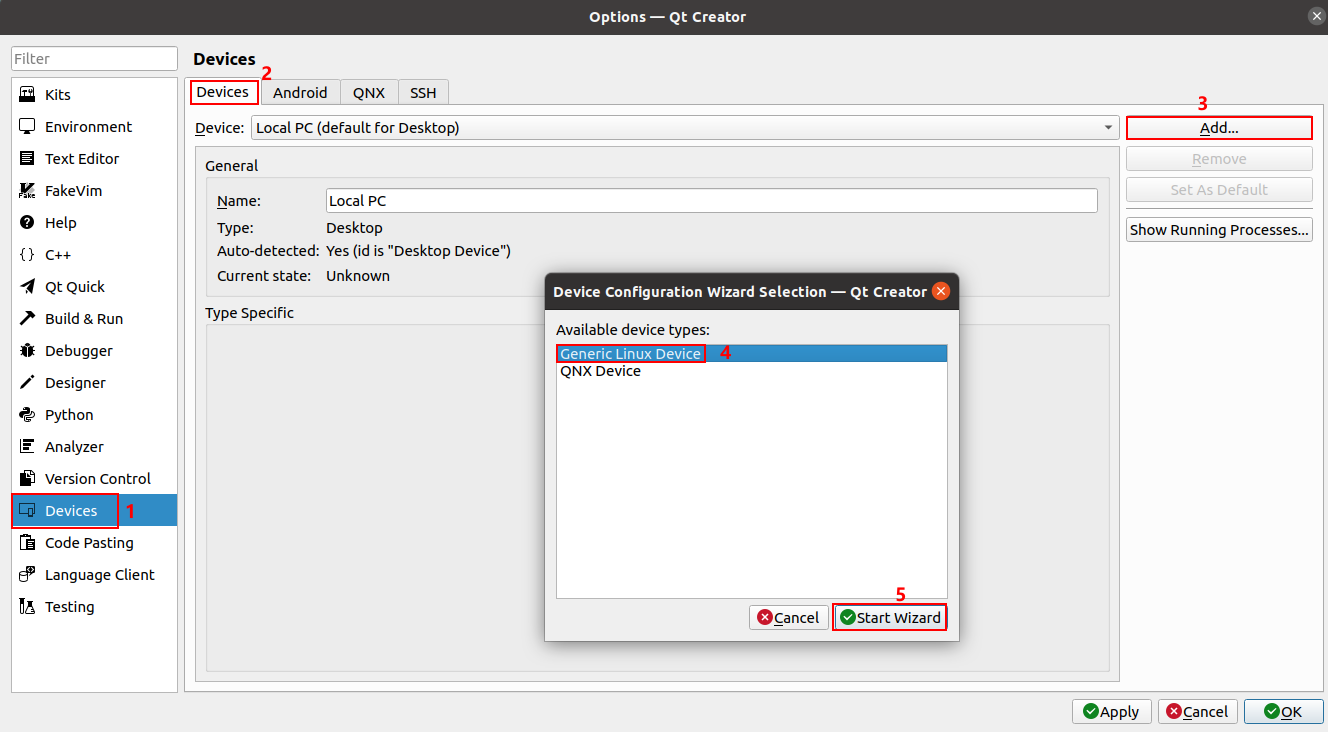Click the Name field containing Local PC
The image size is (1328, 732).
[x=711, y=201]
